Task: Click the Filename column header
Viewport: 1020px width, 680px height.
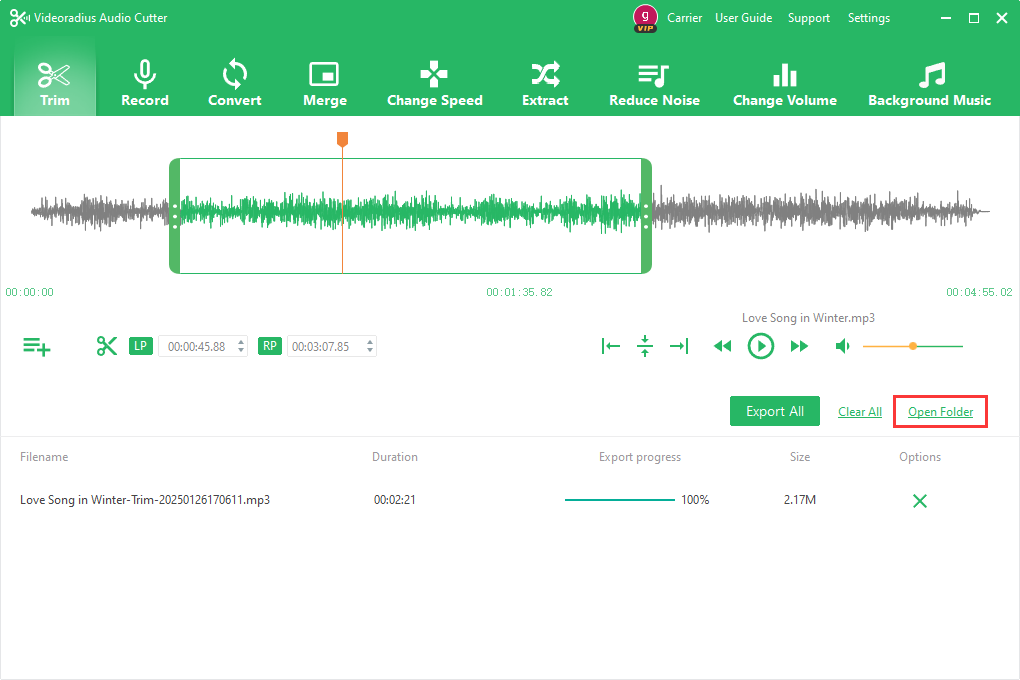Action: (44, 457)
